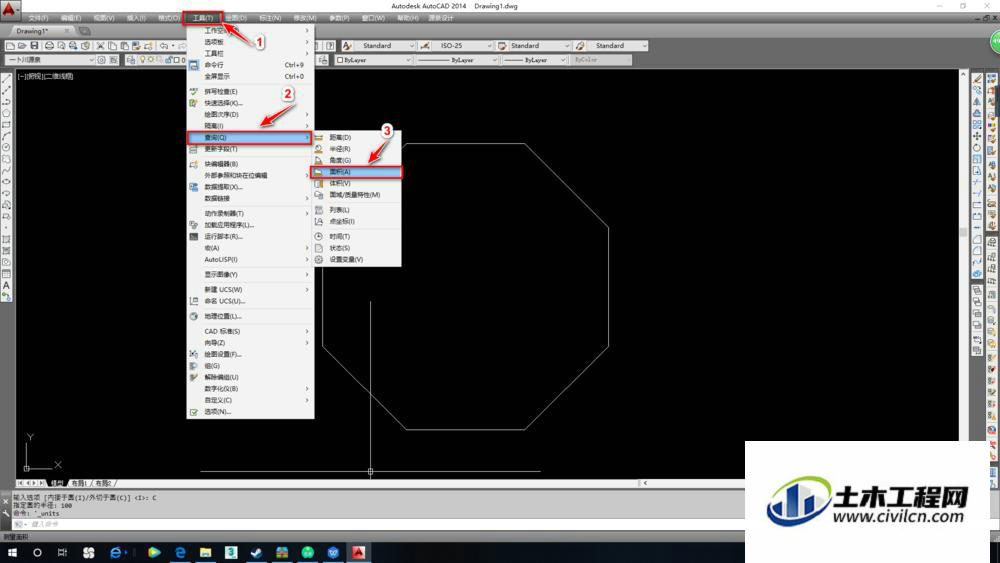
Task: Open the 工具(T) menu in menu bar
Action: pyautogui.click(x=203, y=18)
